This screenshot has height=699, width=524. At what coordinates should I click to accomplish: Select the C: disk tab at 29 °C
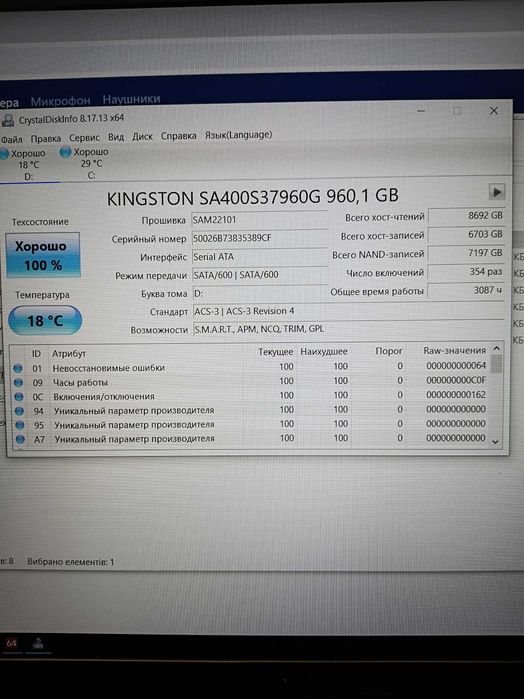click(x=89, y=164)
